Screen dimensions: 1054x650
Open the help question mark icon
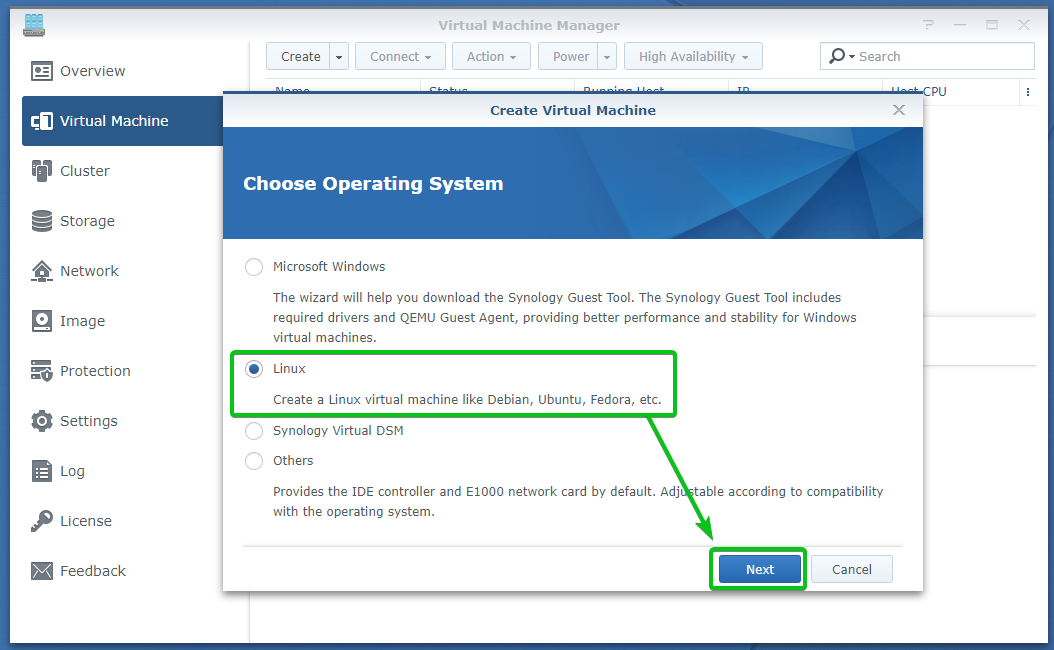(928, 25)
